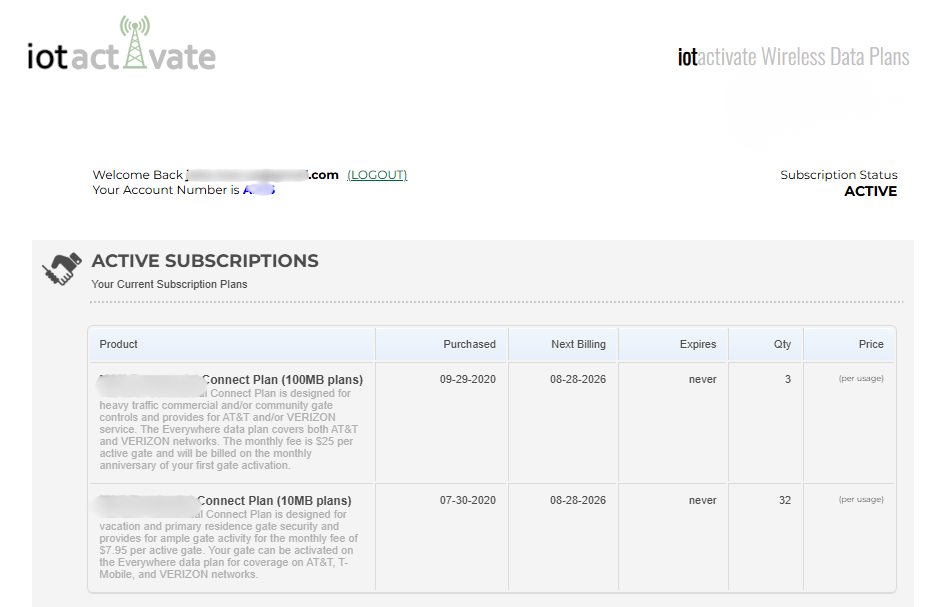Click the Subscription Status label
The height and width of the screenshot is (607, 944).
[839, 175]
